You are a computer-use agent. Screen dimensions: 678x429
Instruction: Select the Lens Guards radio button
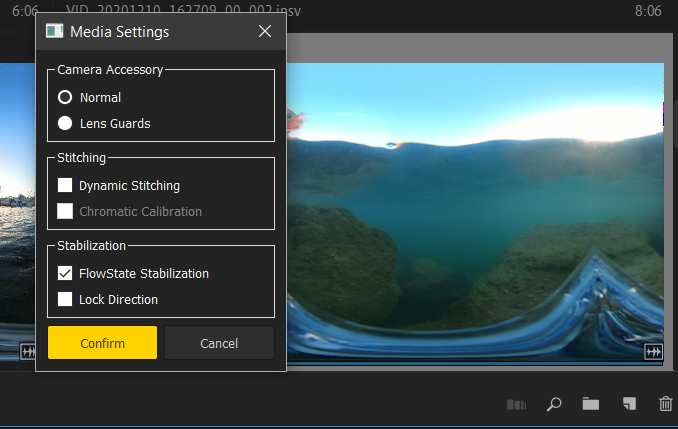[x=65, y=123]
